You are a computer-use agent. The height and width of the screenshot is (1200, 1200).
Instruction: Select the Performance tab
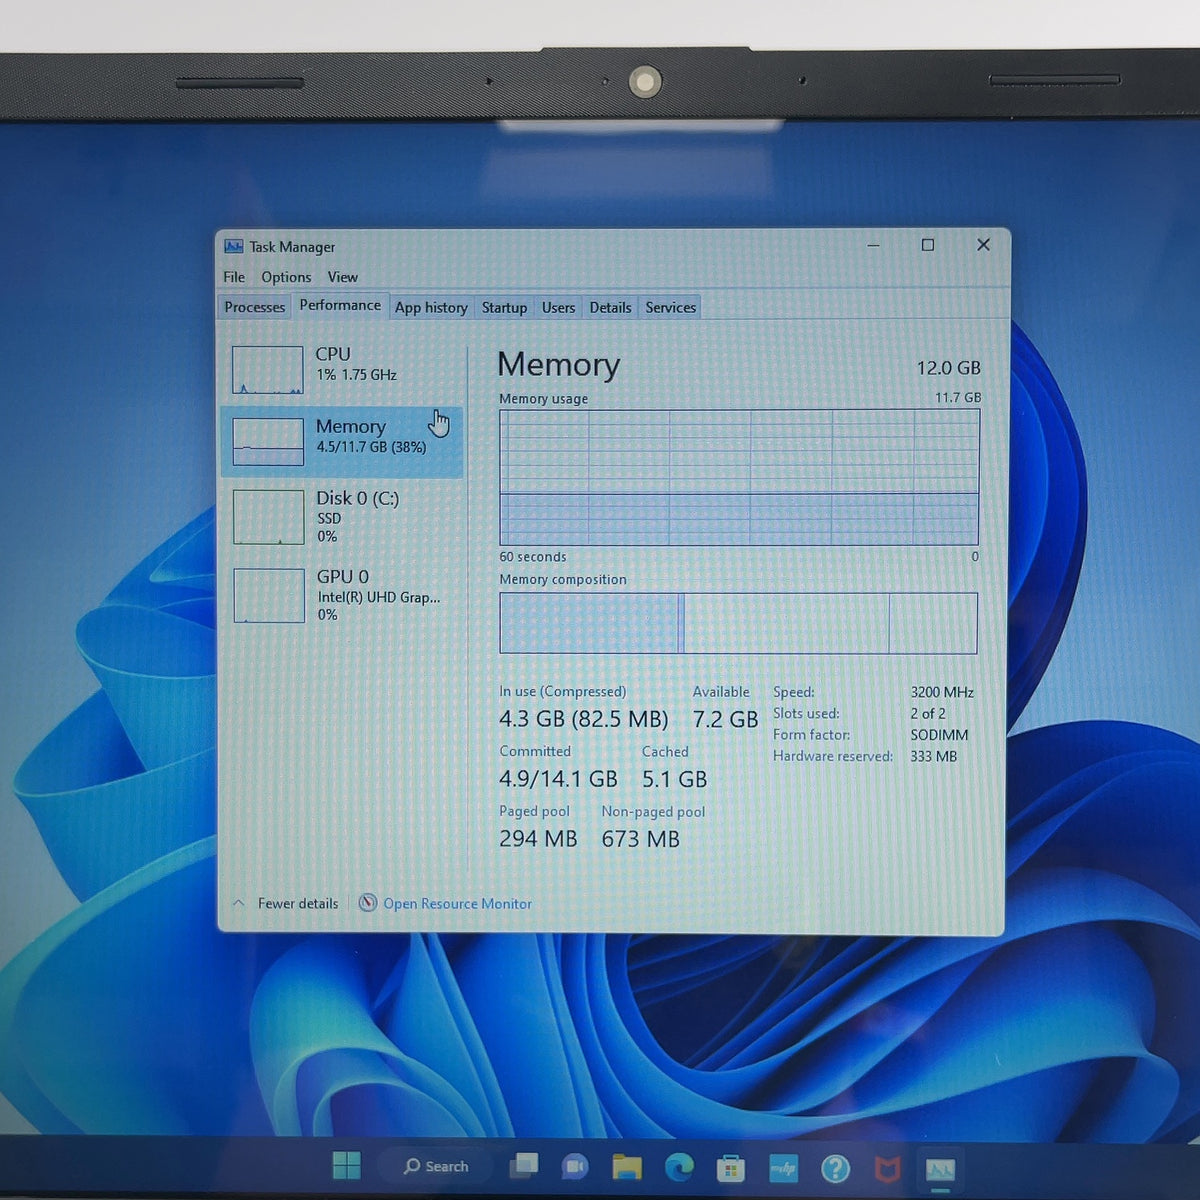click(340, 305)
